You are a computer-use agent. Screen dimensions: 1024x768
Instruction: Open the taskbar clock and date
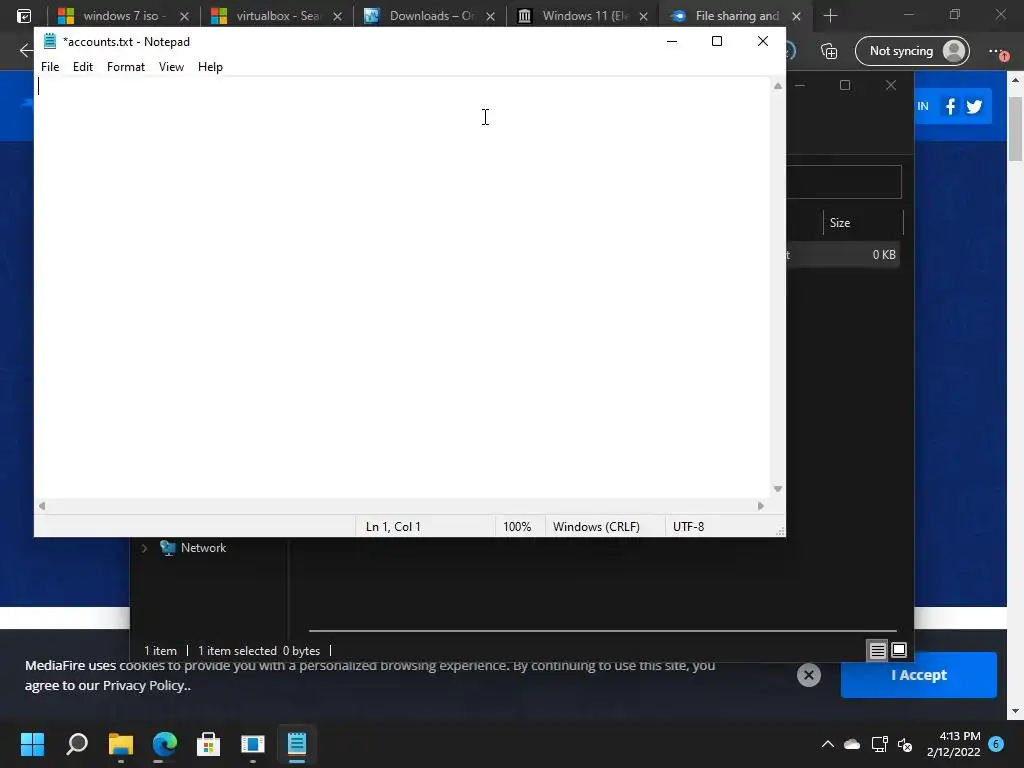tap(954, 744)
